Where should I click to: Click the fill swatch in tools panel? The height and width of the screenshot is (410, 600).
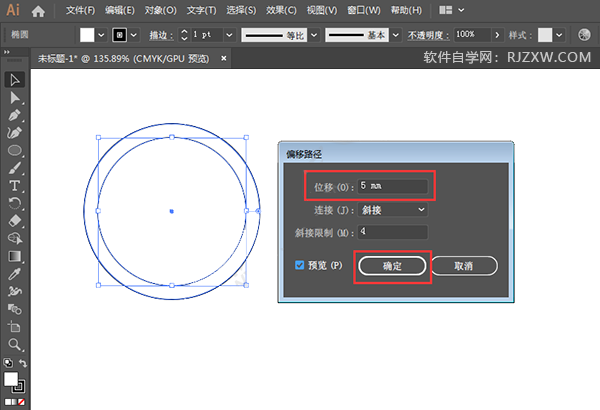pyautogui.click(x=11, y=379)
